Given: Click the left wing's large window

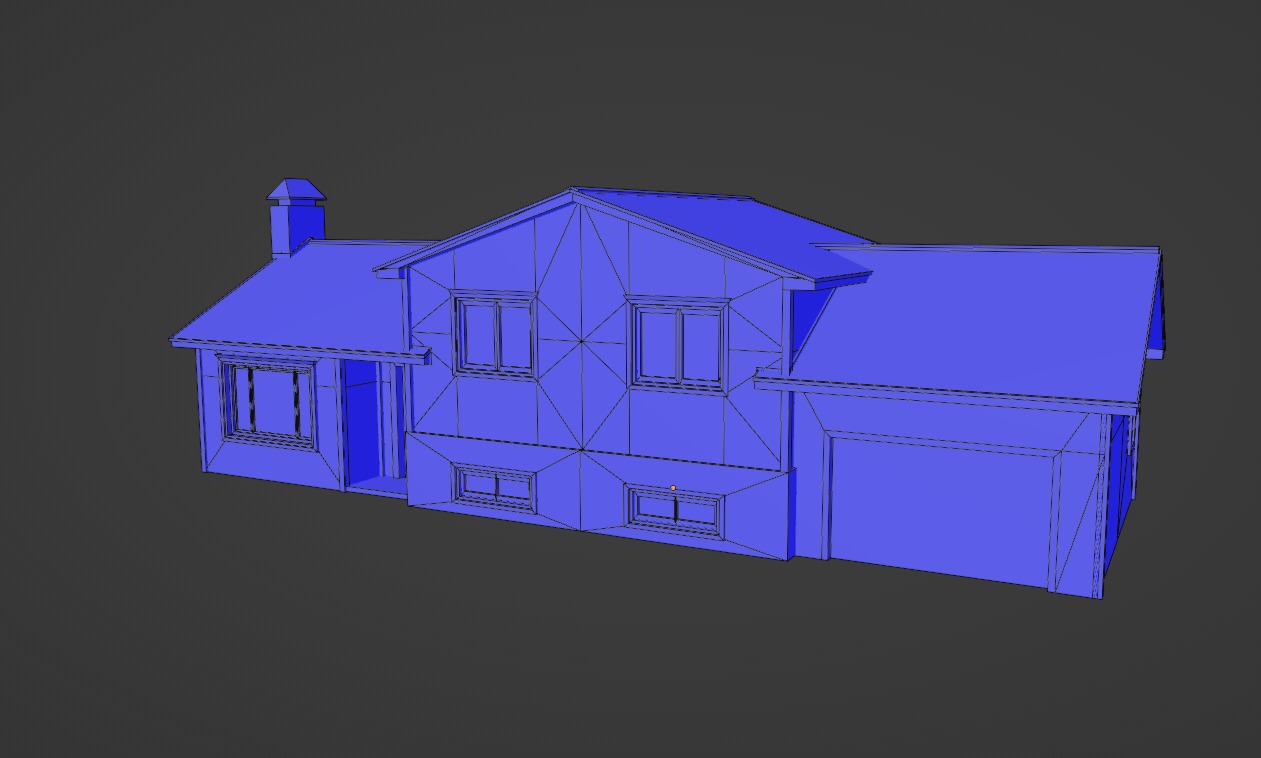Looking at the screenshot, I should tap(266, 400).
